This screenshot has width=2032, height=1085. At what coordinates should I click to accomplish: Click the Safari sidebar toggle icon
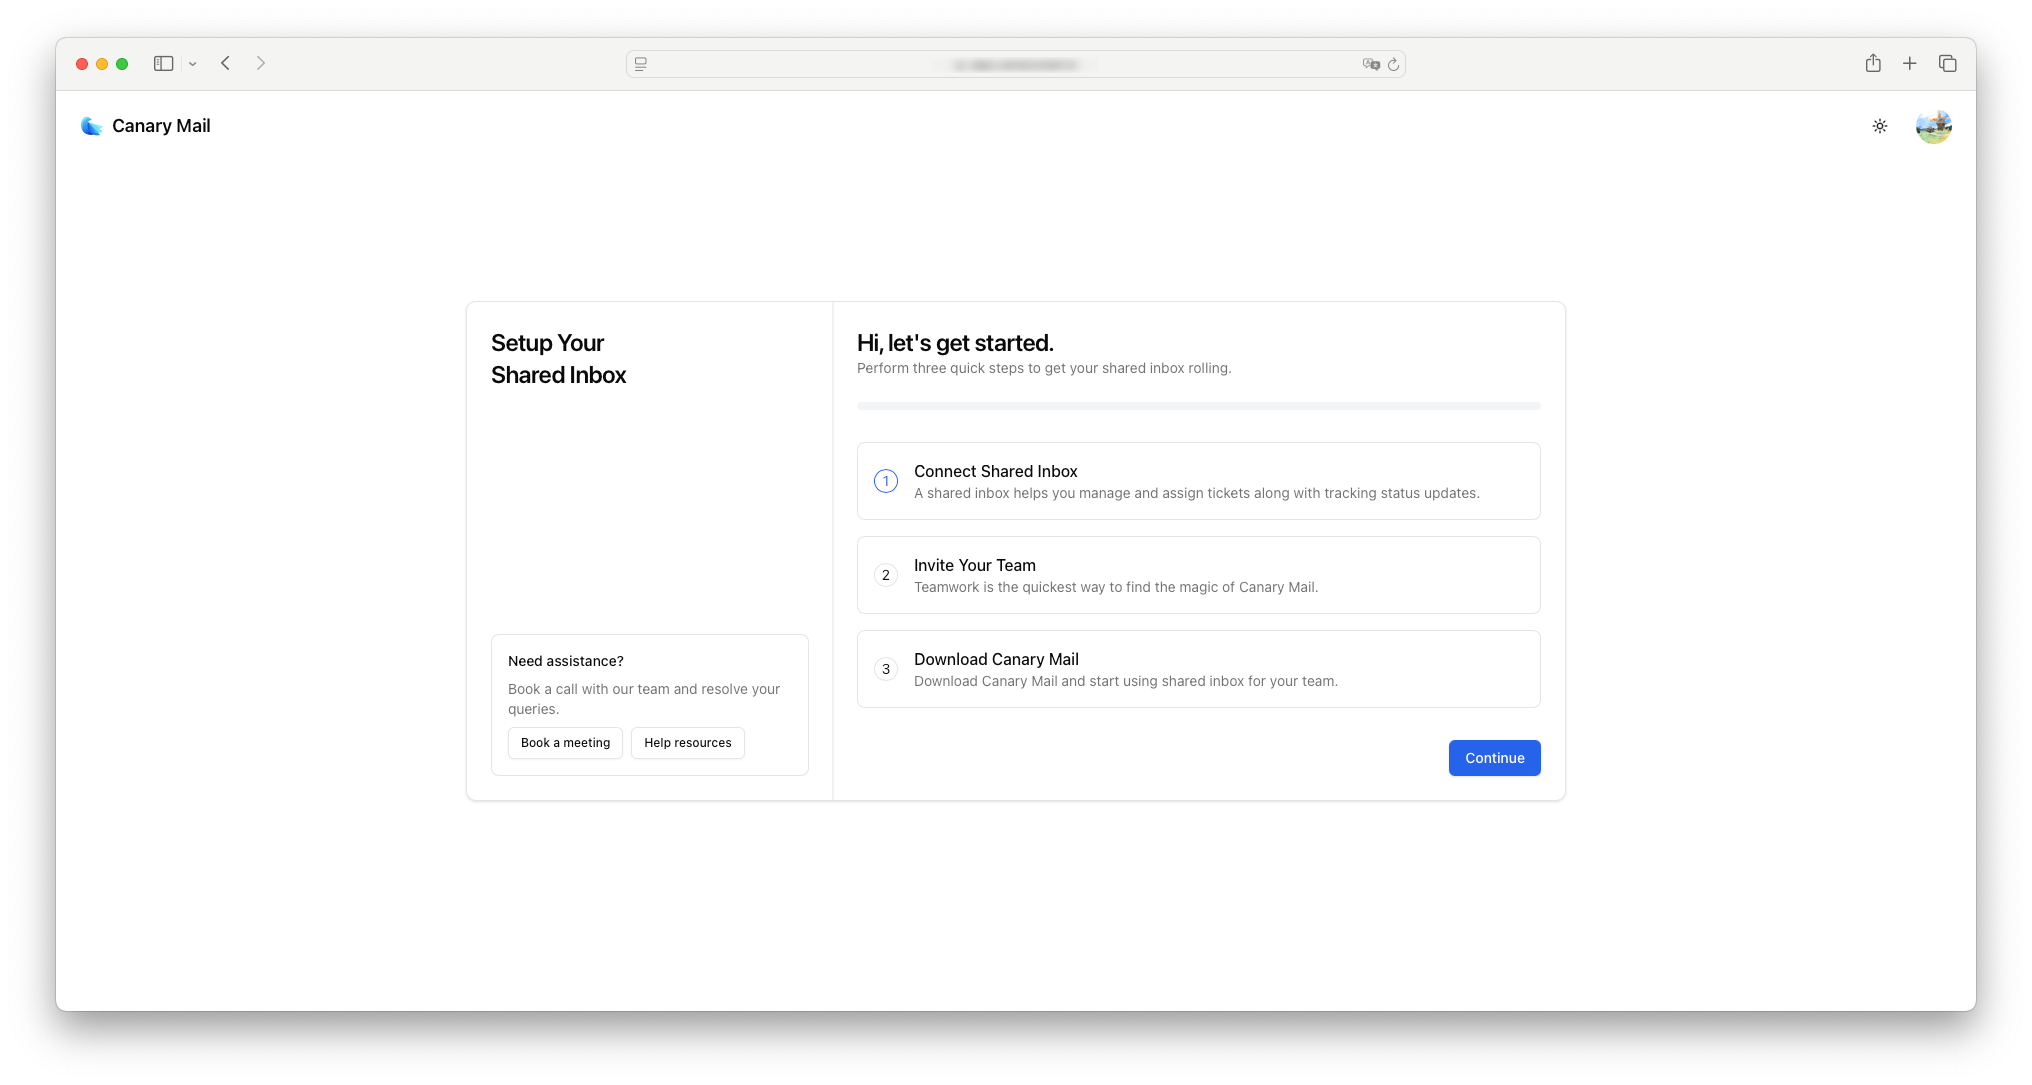164,63
